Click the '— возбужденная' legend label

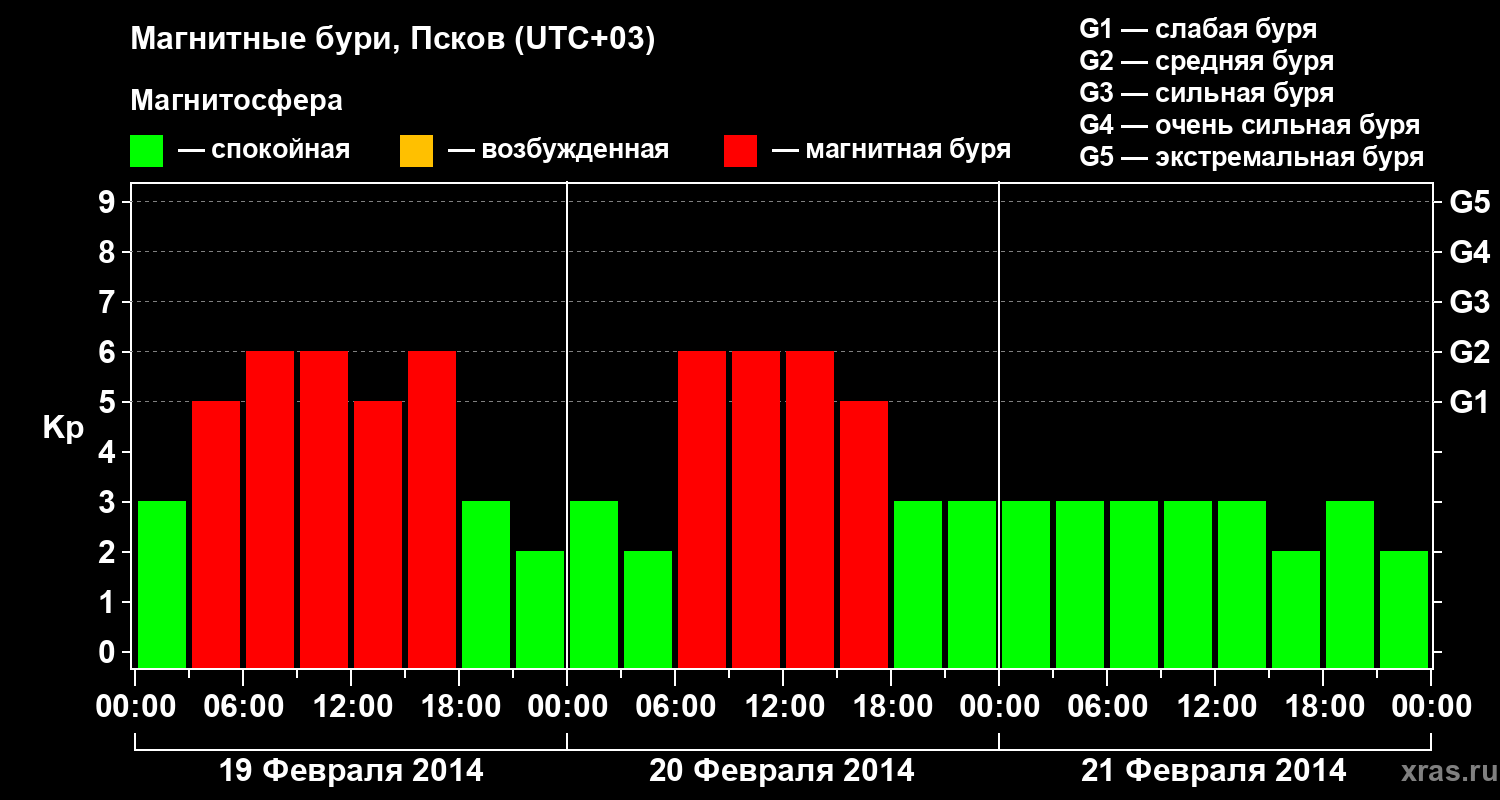(x=558, y=150)
